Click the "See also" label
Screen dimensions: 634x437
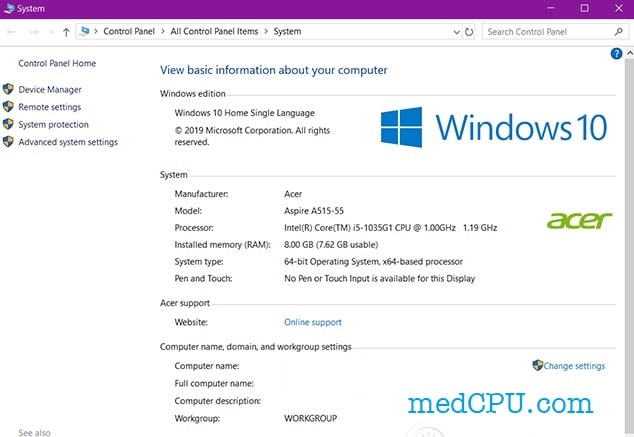click(34, 433)
